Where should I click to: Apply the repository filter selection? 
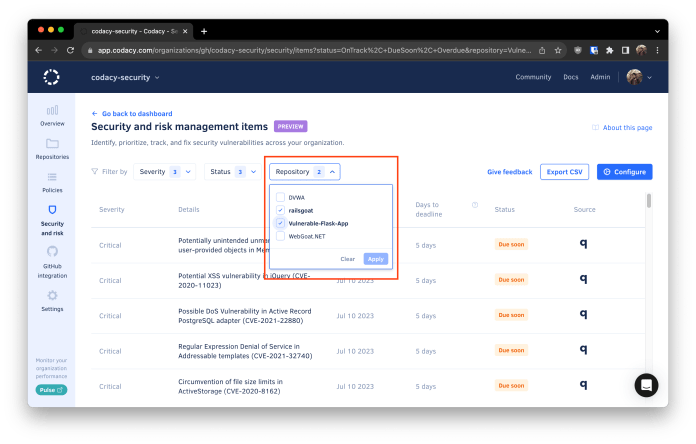click(x=376, y=259)
